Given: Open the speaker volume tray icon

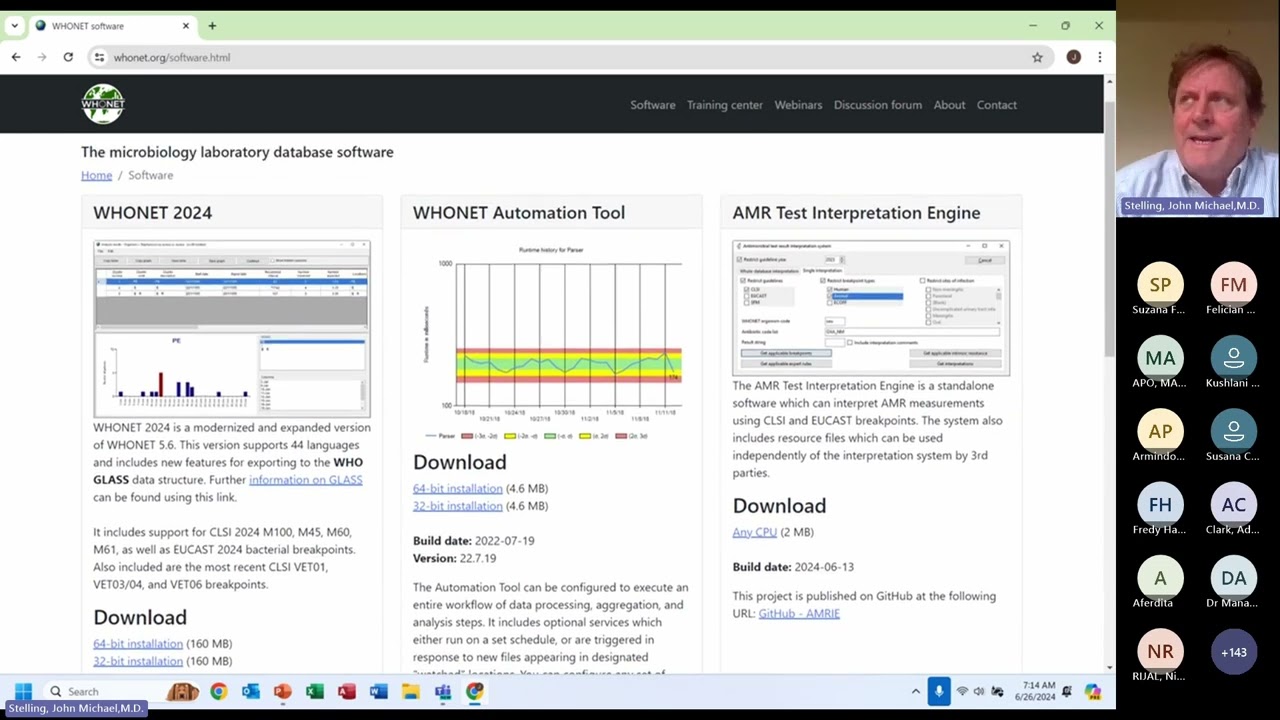Looking at the screenshot, I should point(979,691).
